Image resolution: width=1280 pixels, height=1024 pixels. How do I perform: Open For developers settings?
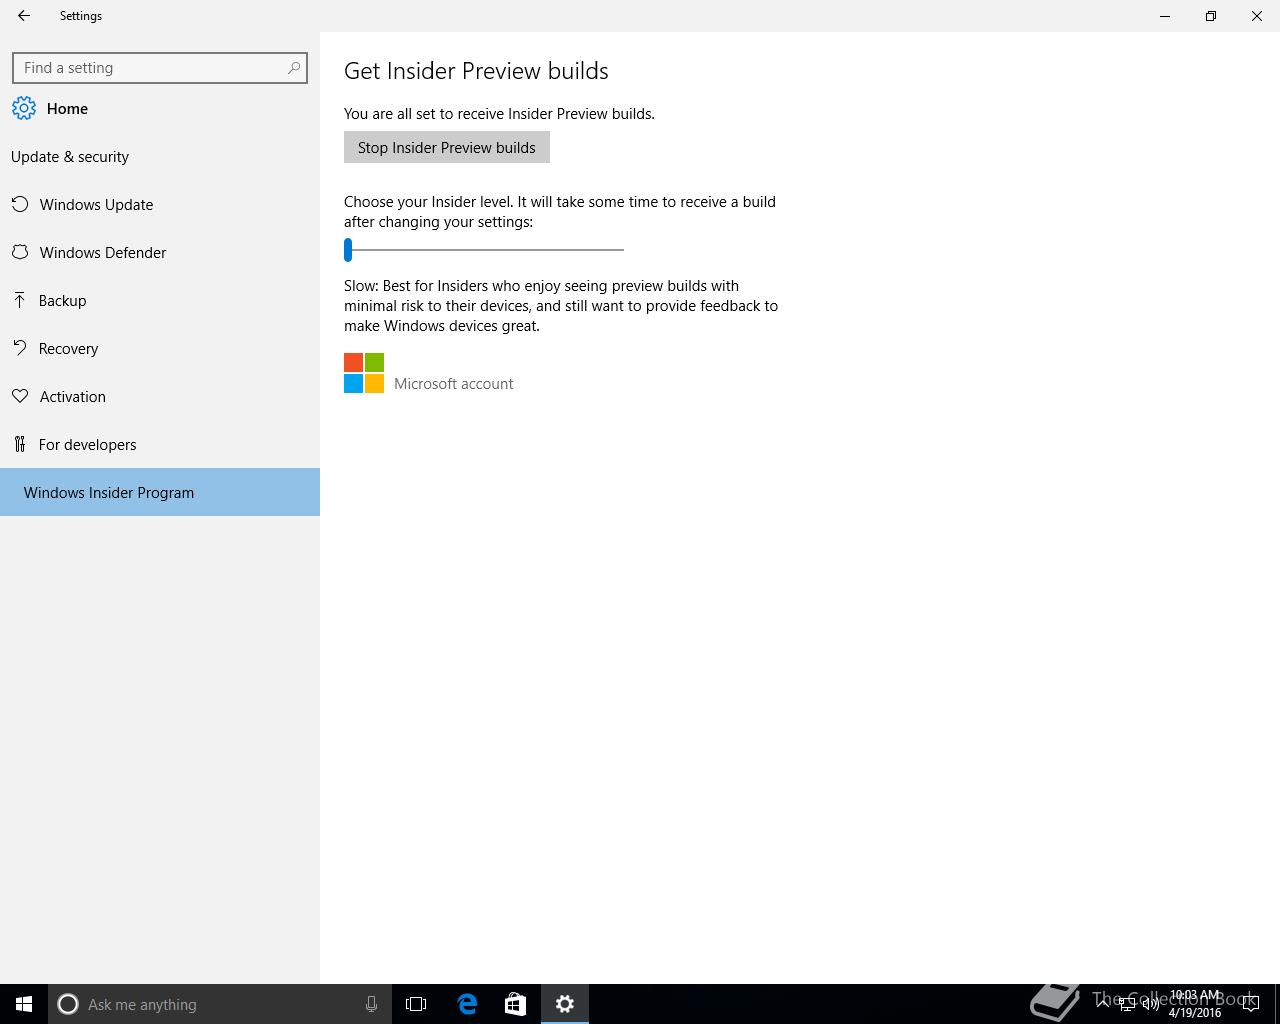click(160, 445)
